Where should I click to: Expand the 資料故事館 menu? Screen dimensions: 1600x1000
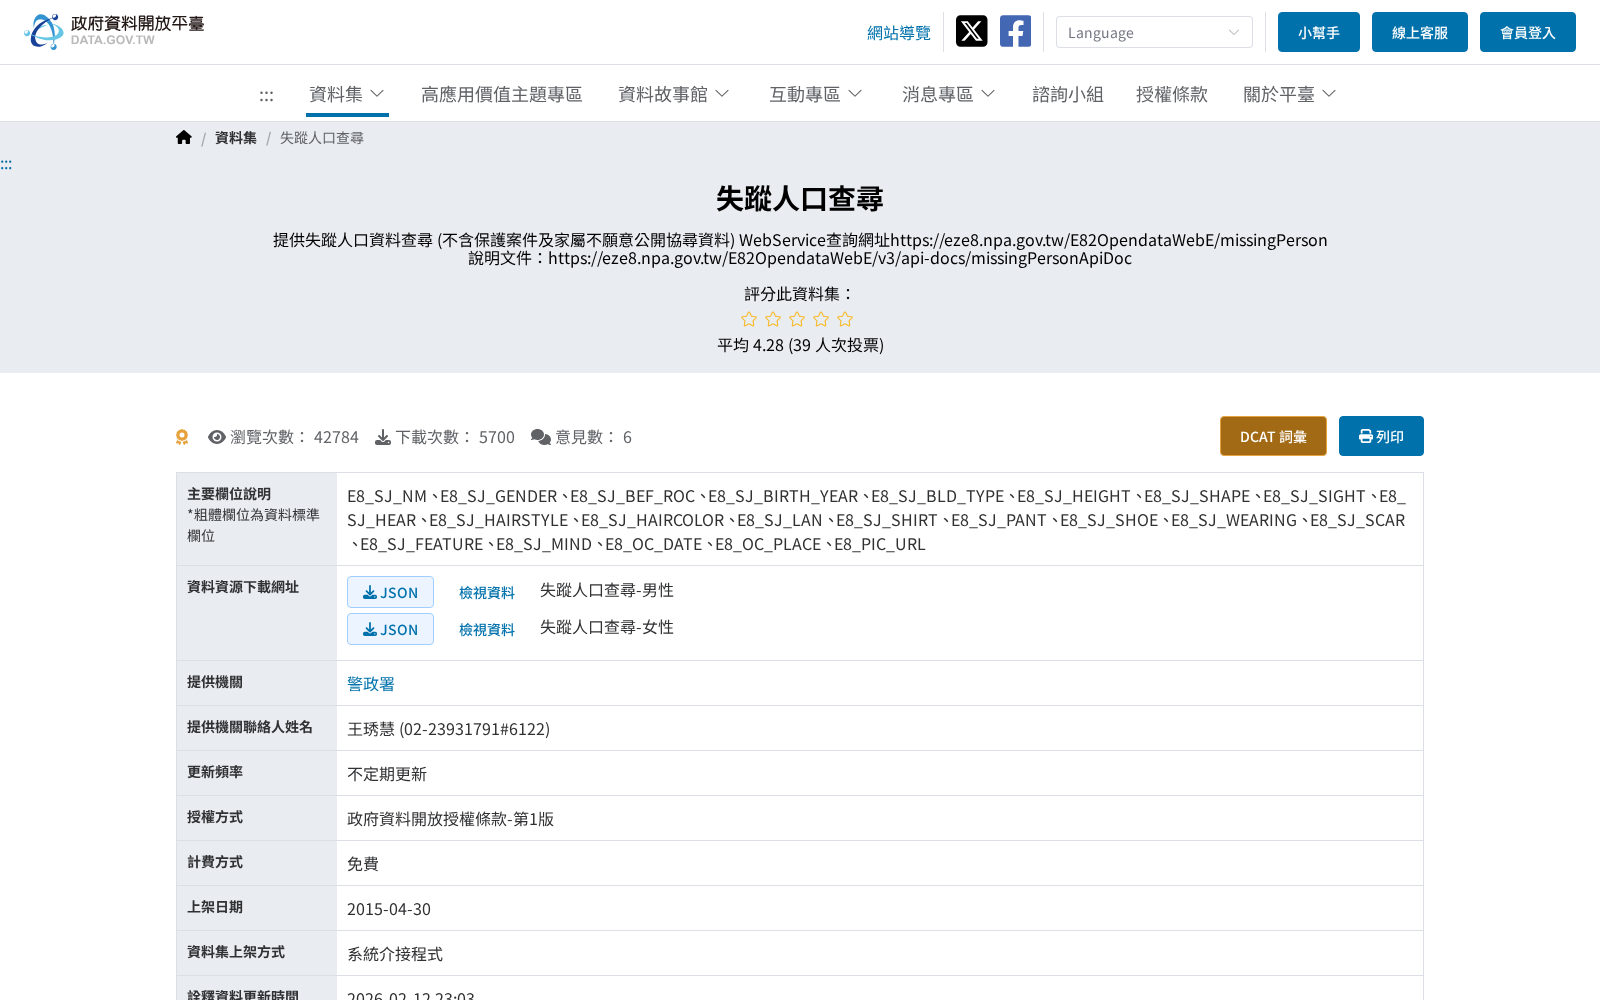(673, 94)
